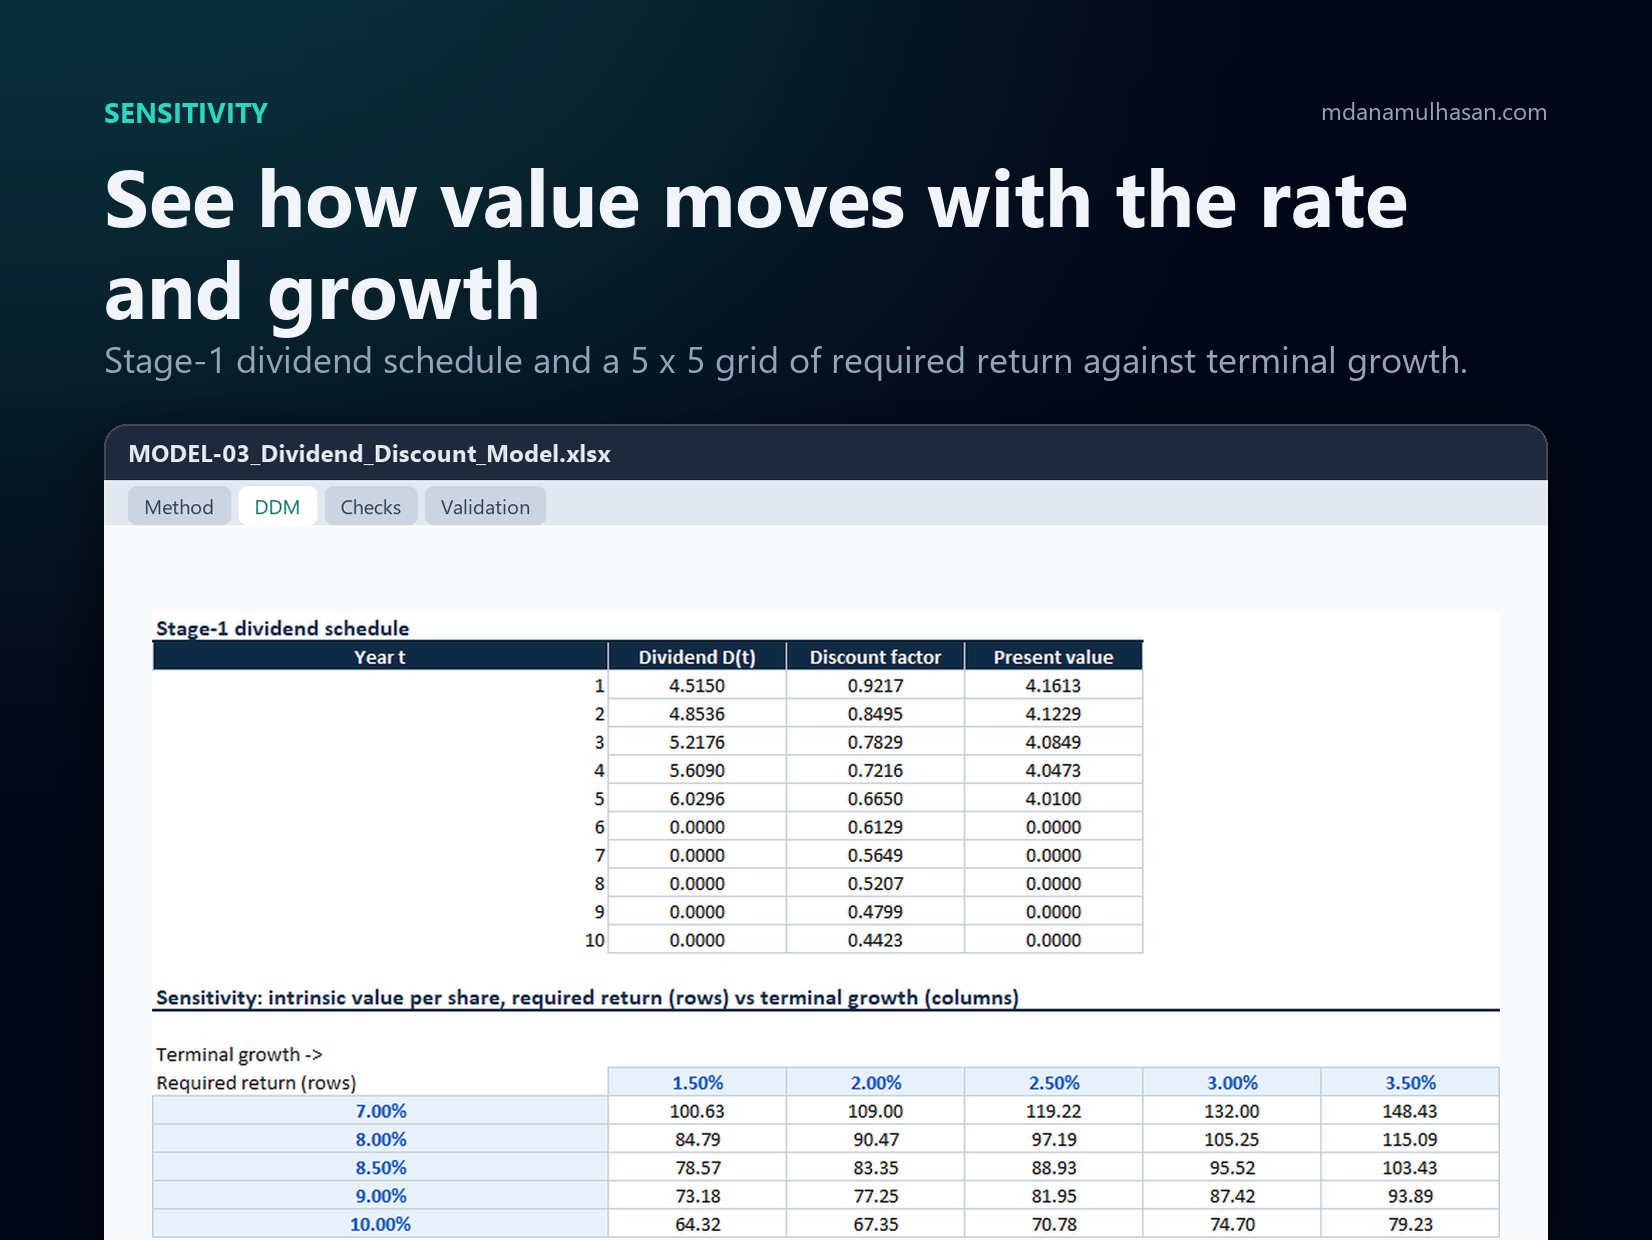Click dividend cell 4.8536 for year 2

pyautogui.click(x=697, y=714)
